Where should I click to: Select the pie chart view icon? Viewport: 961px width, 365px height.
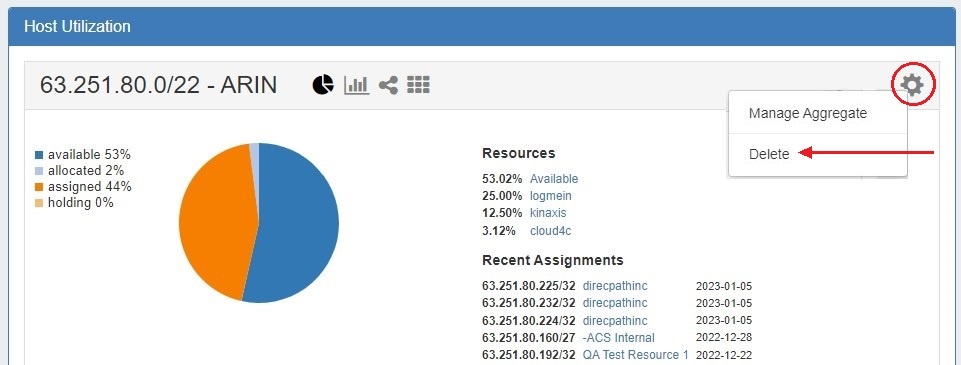coord(323,85)
